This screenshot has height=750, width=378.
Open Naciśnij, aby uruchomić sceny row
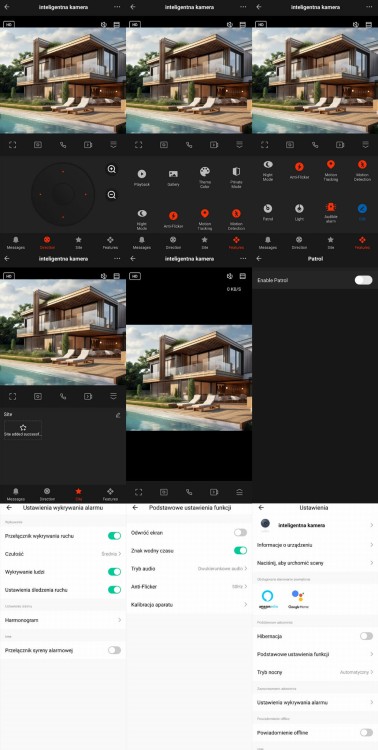[x=315, y=563]
